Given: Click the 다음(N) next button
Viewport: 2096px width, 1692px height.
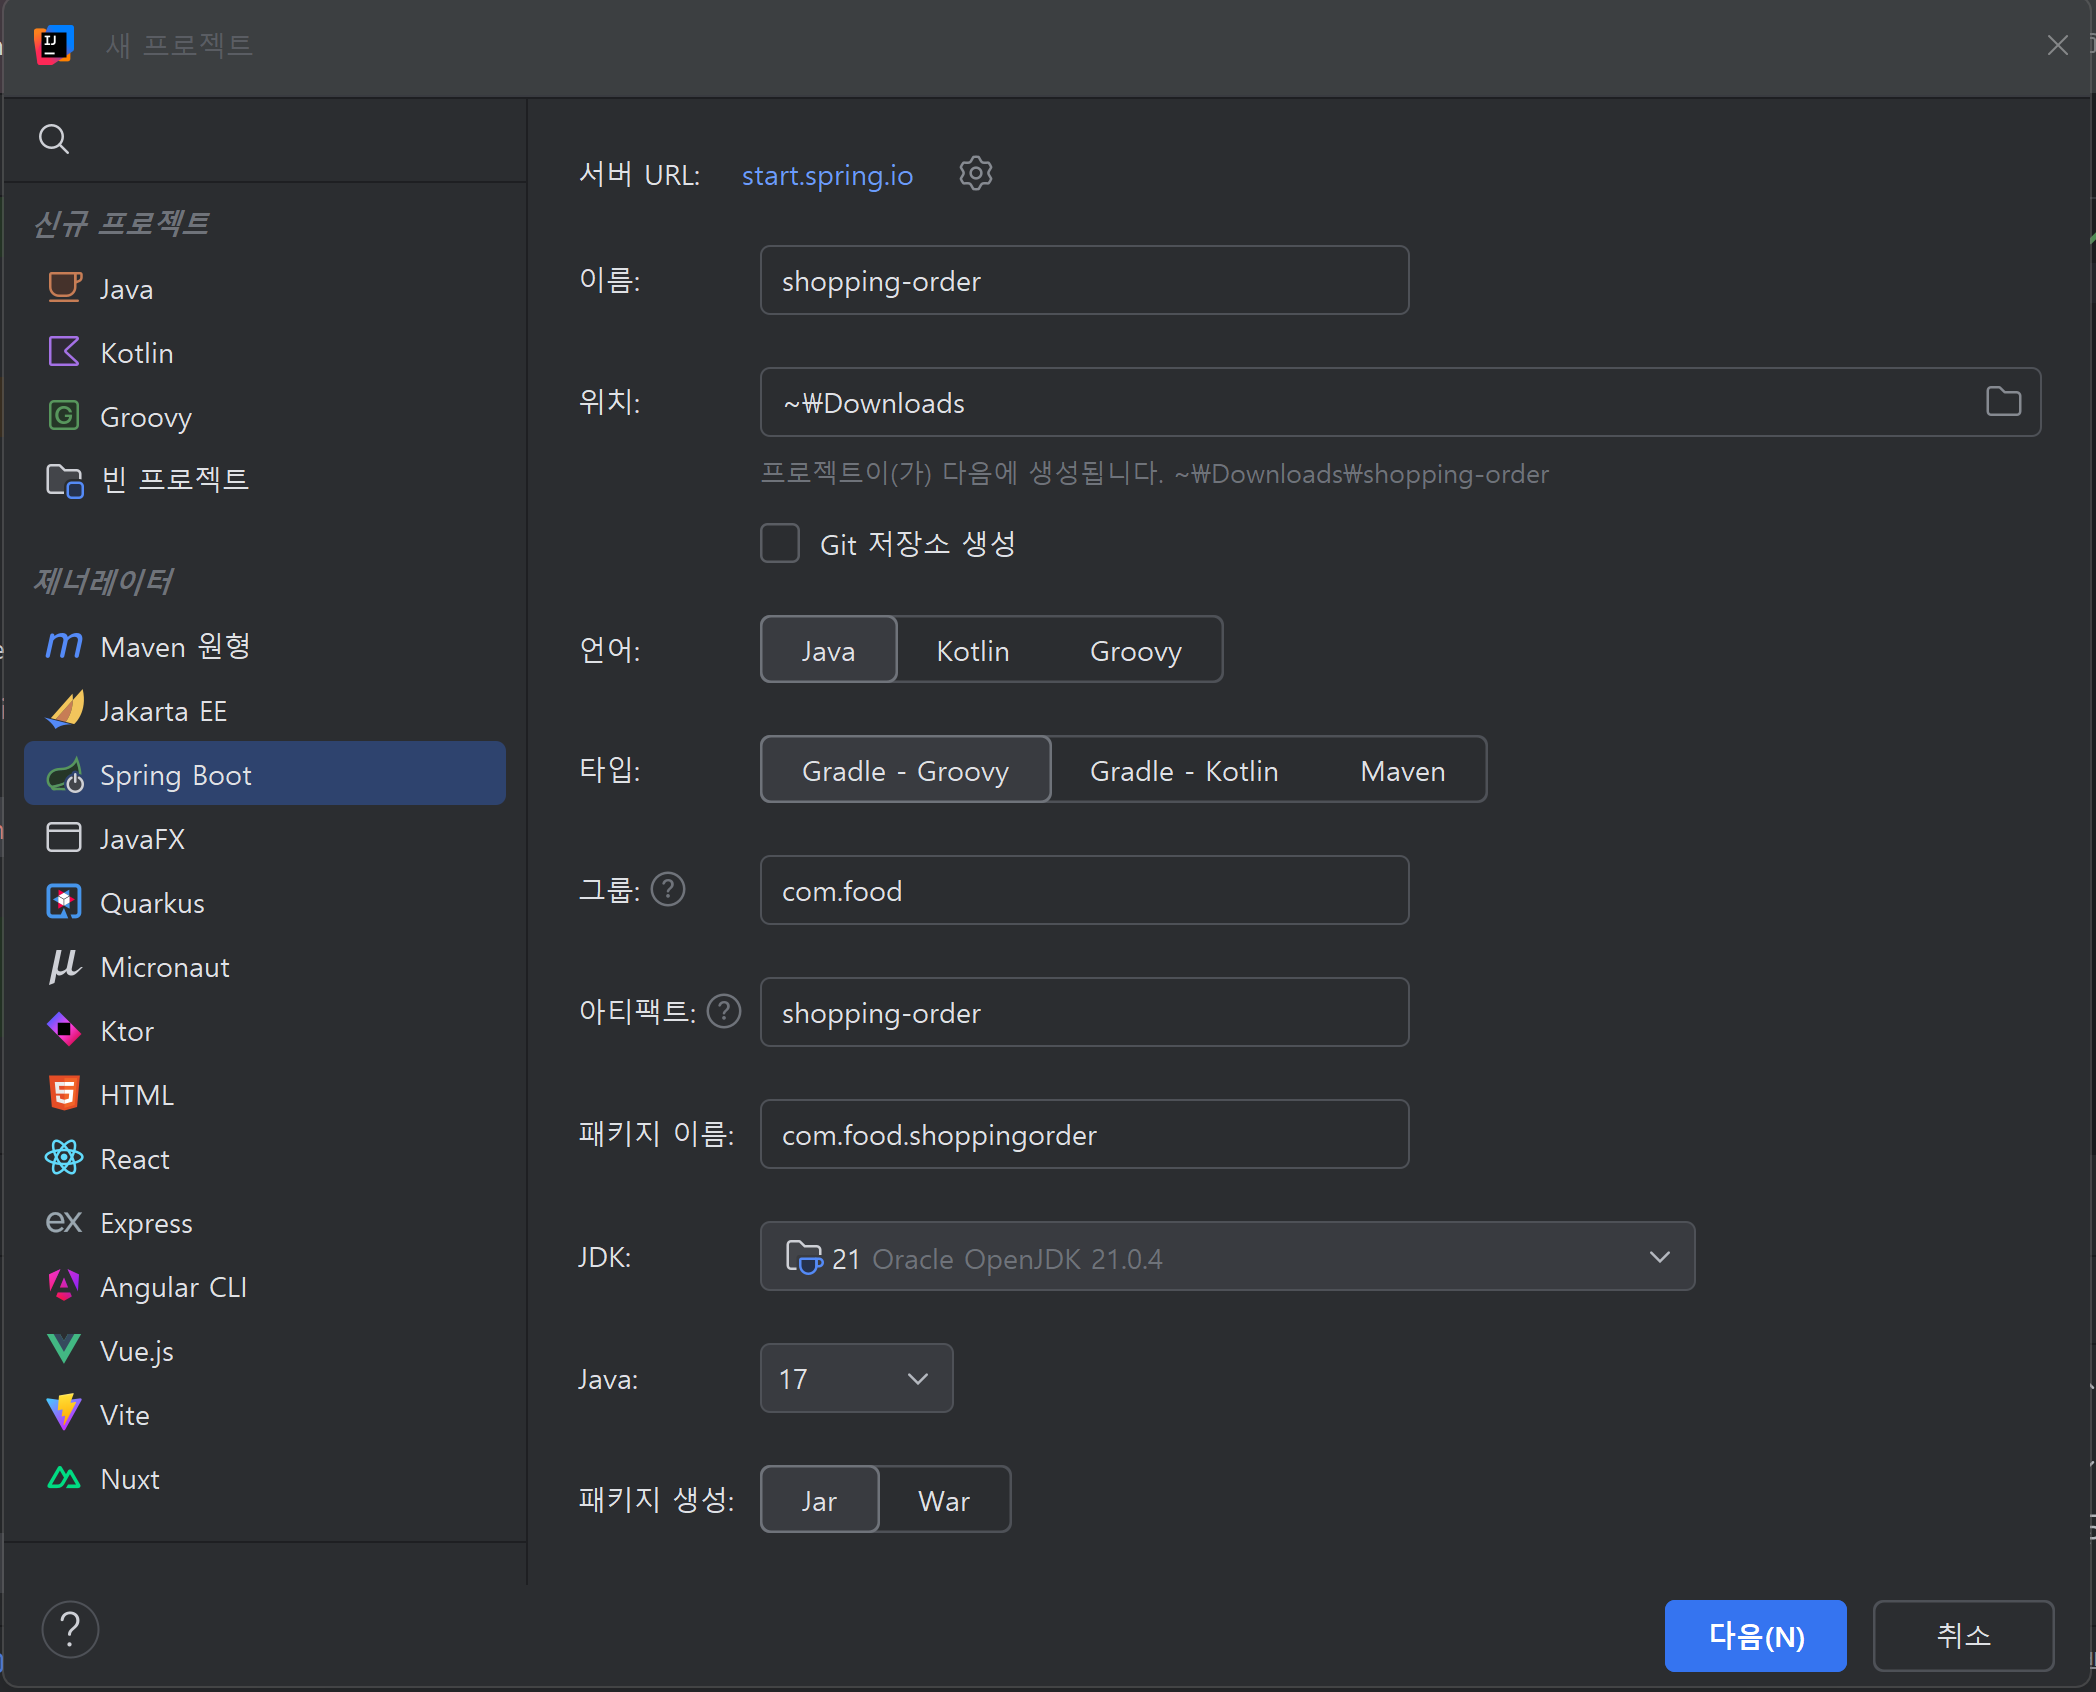Looking at the screenshot, I should (1755, 1636).
